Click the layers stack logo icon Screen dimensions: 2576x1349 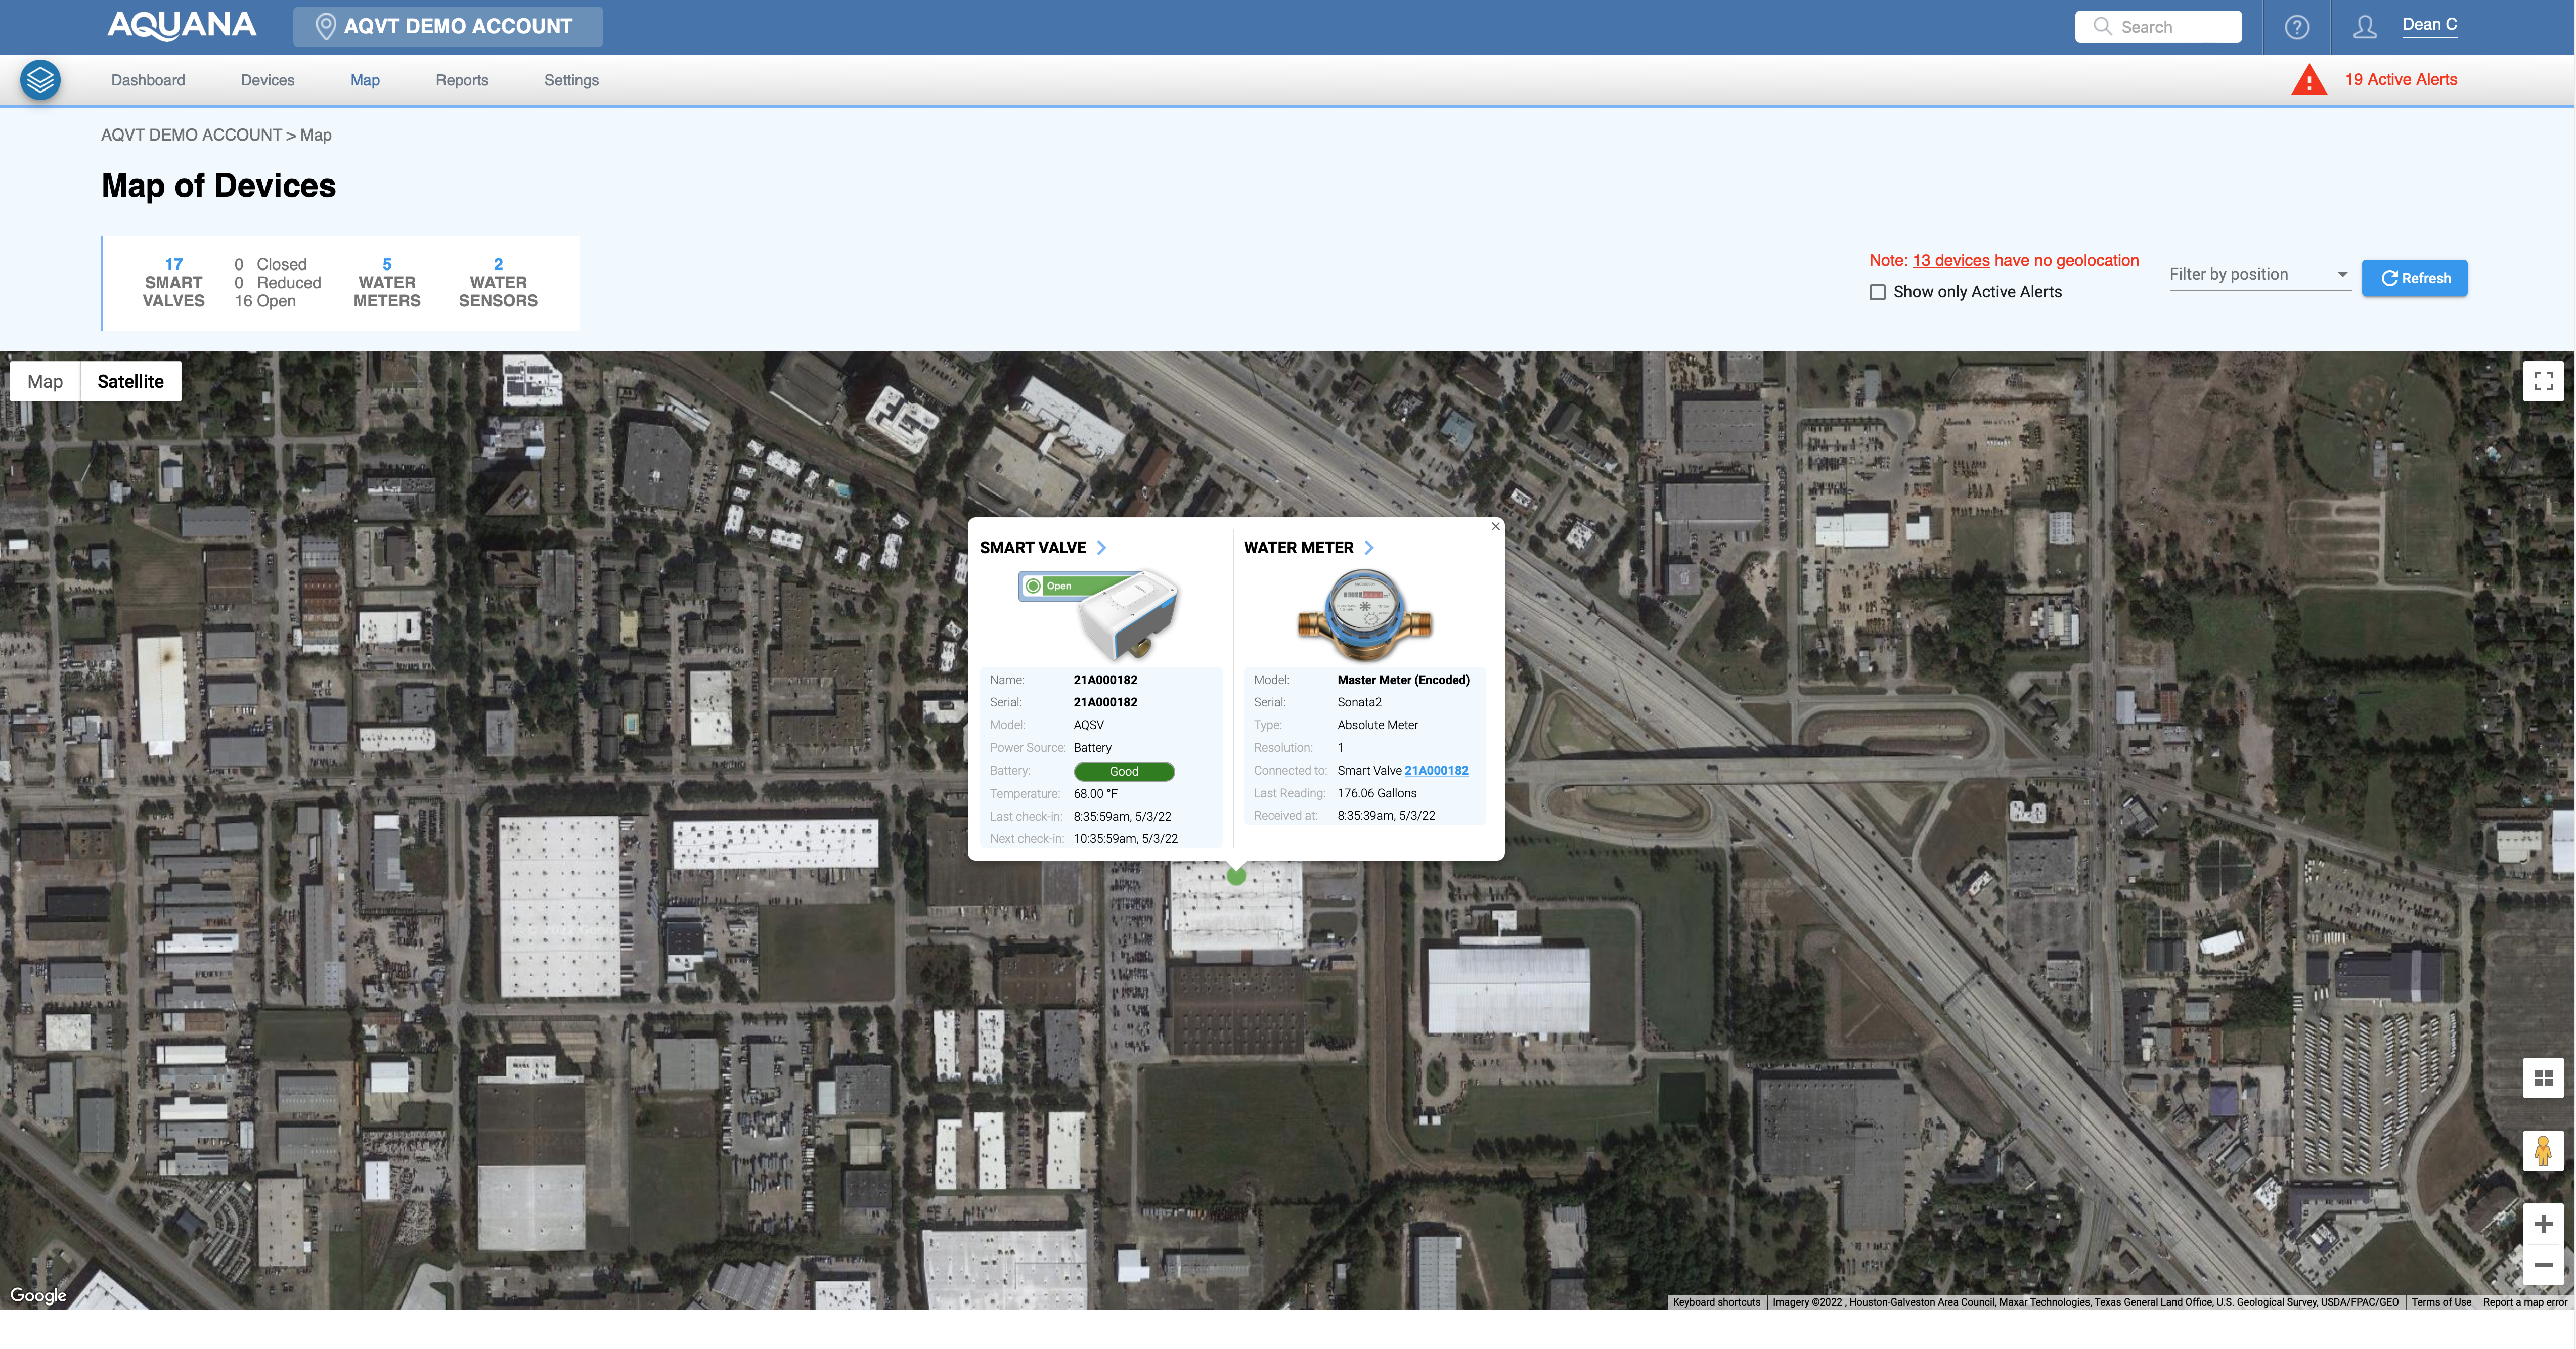[40, 80]
